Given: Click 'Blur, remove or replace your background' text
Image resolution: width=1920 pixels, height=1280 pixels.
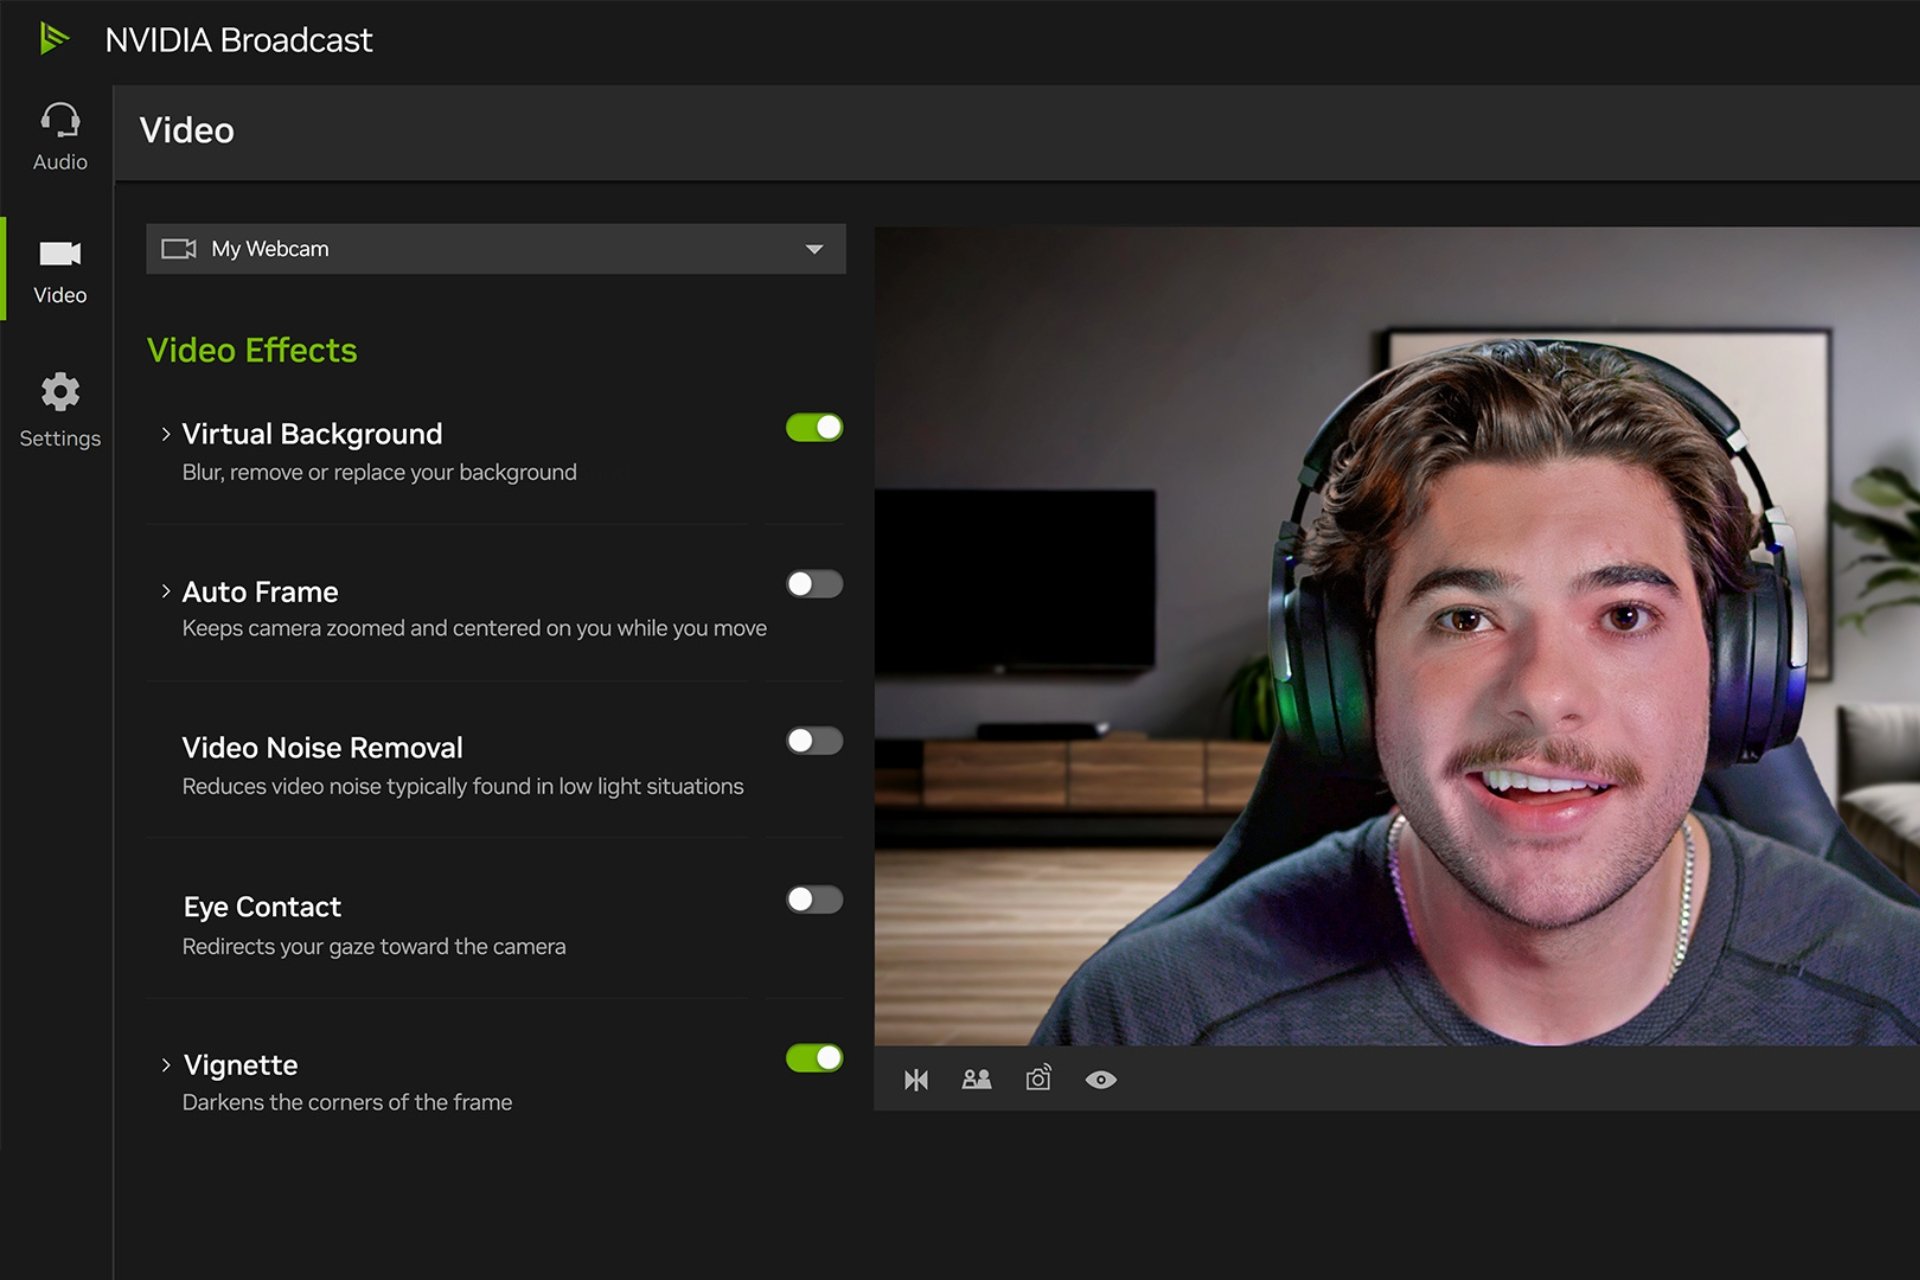Looking at the screenshot, I should click(379, 472).
